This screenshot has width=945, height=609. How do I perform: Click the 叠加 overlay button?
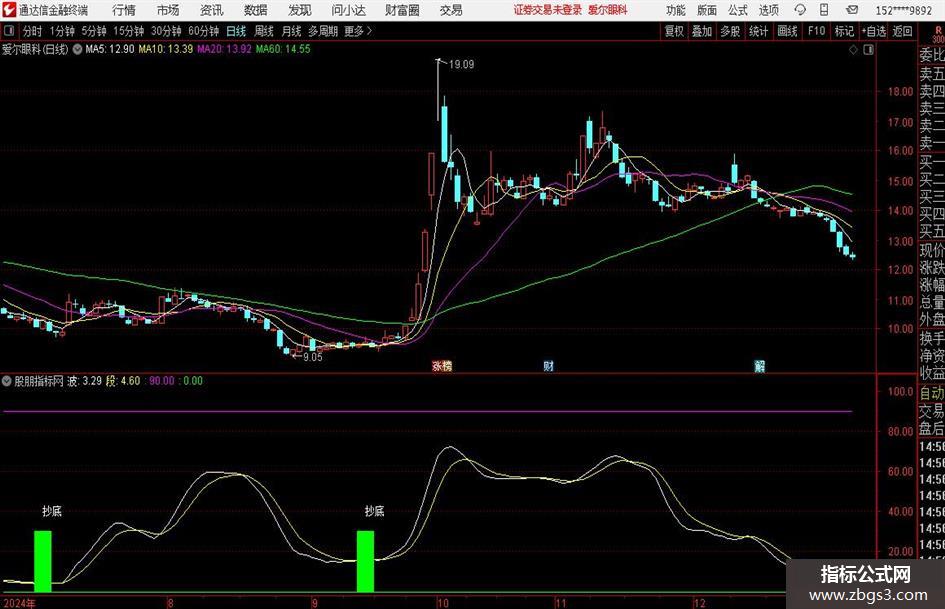[x=702, y=31]
